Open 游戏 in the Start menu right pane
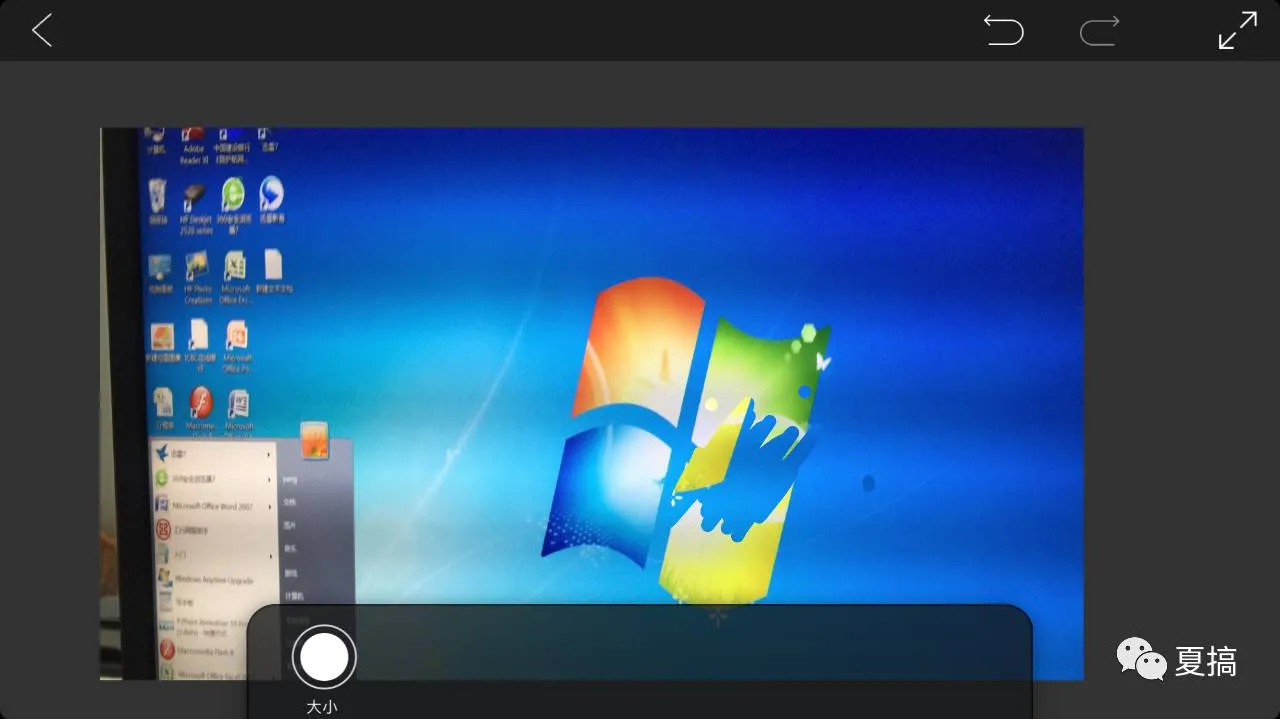The height and width of the screenshot is (719, 1280). pos(291,572)
